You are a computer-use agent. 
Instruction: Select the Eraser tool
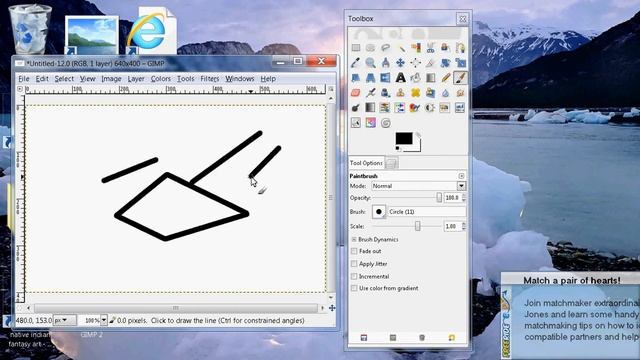[356, 93]
